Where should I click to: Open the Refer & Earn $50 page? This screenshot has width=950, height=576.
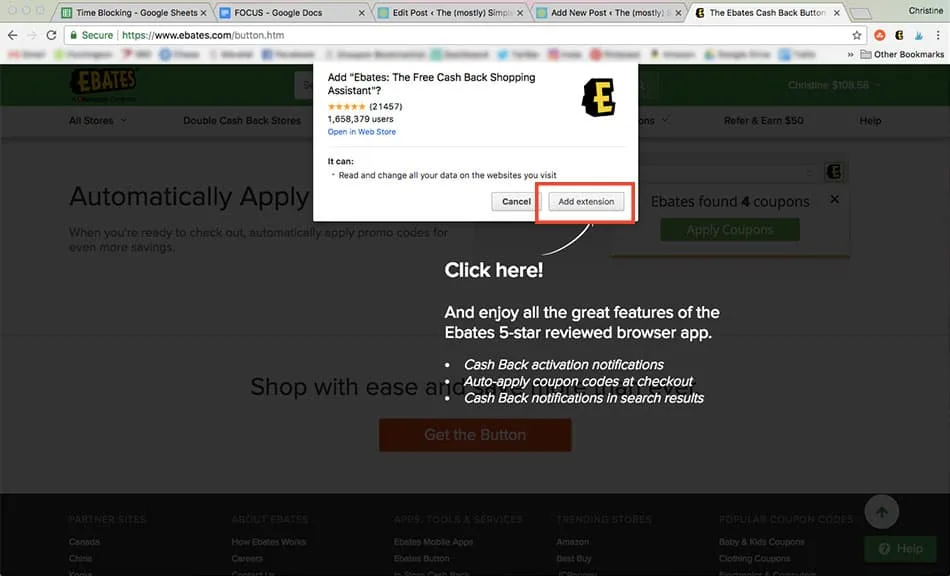point(763,121)
